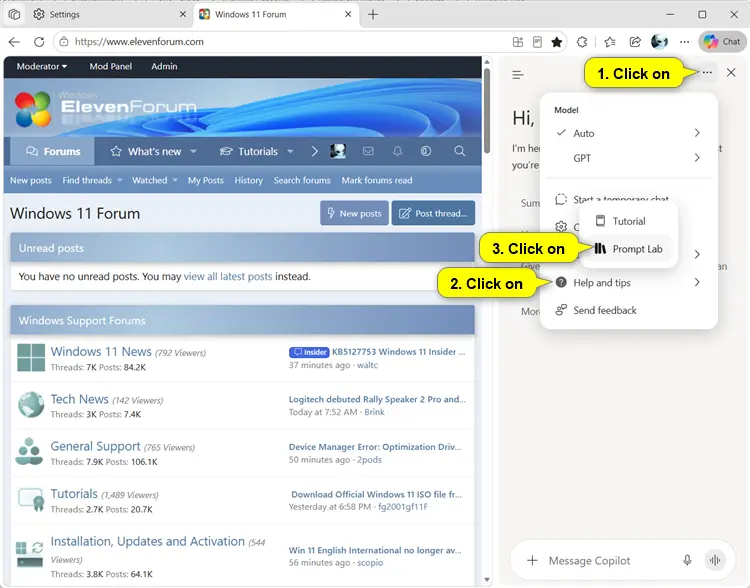Close the Settings tab
The width and height of the screenshot is (750, 588).
click(182, 14)
